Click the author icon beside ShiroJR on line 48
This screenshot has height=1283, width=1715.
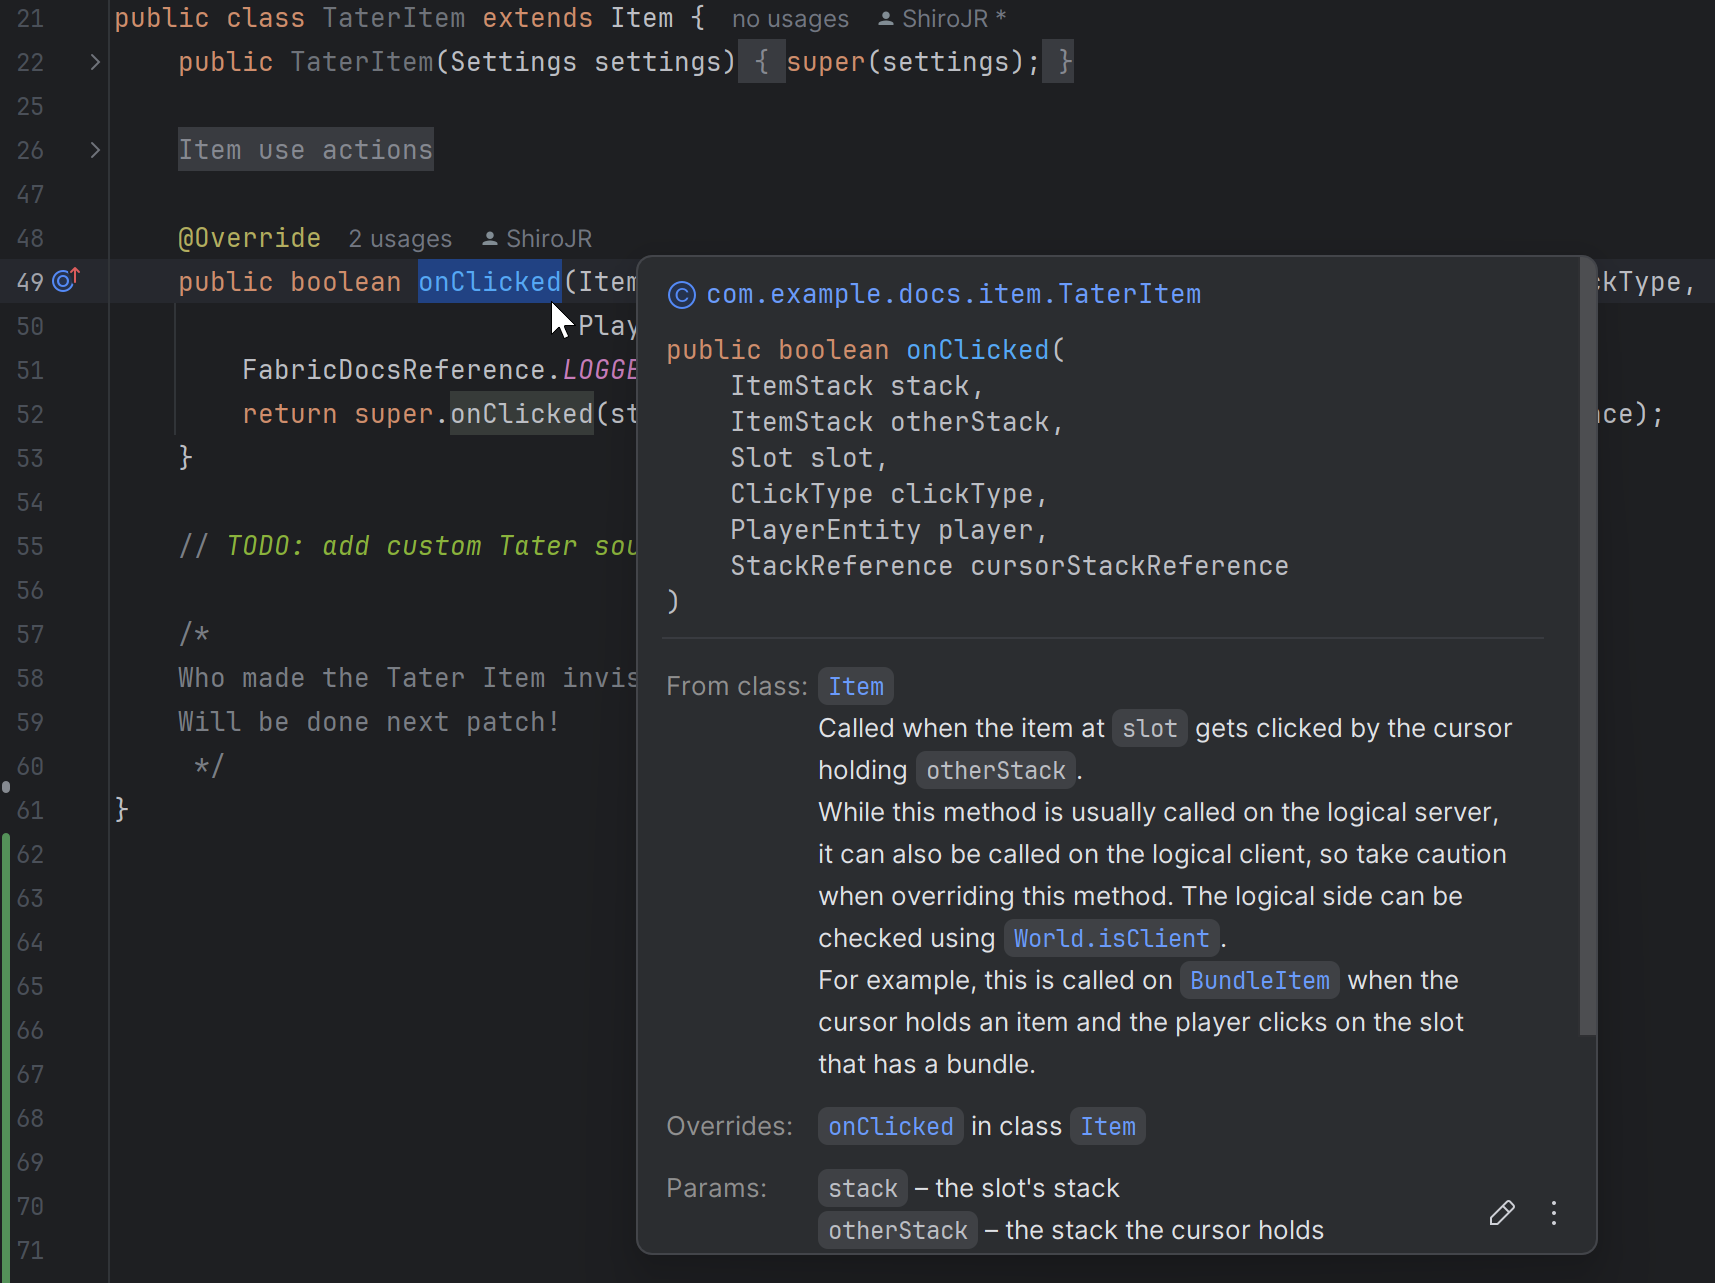[489, 238]
